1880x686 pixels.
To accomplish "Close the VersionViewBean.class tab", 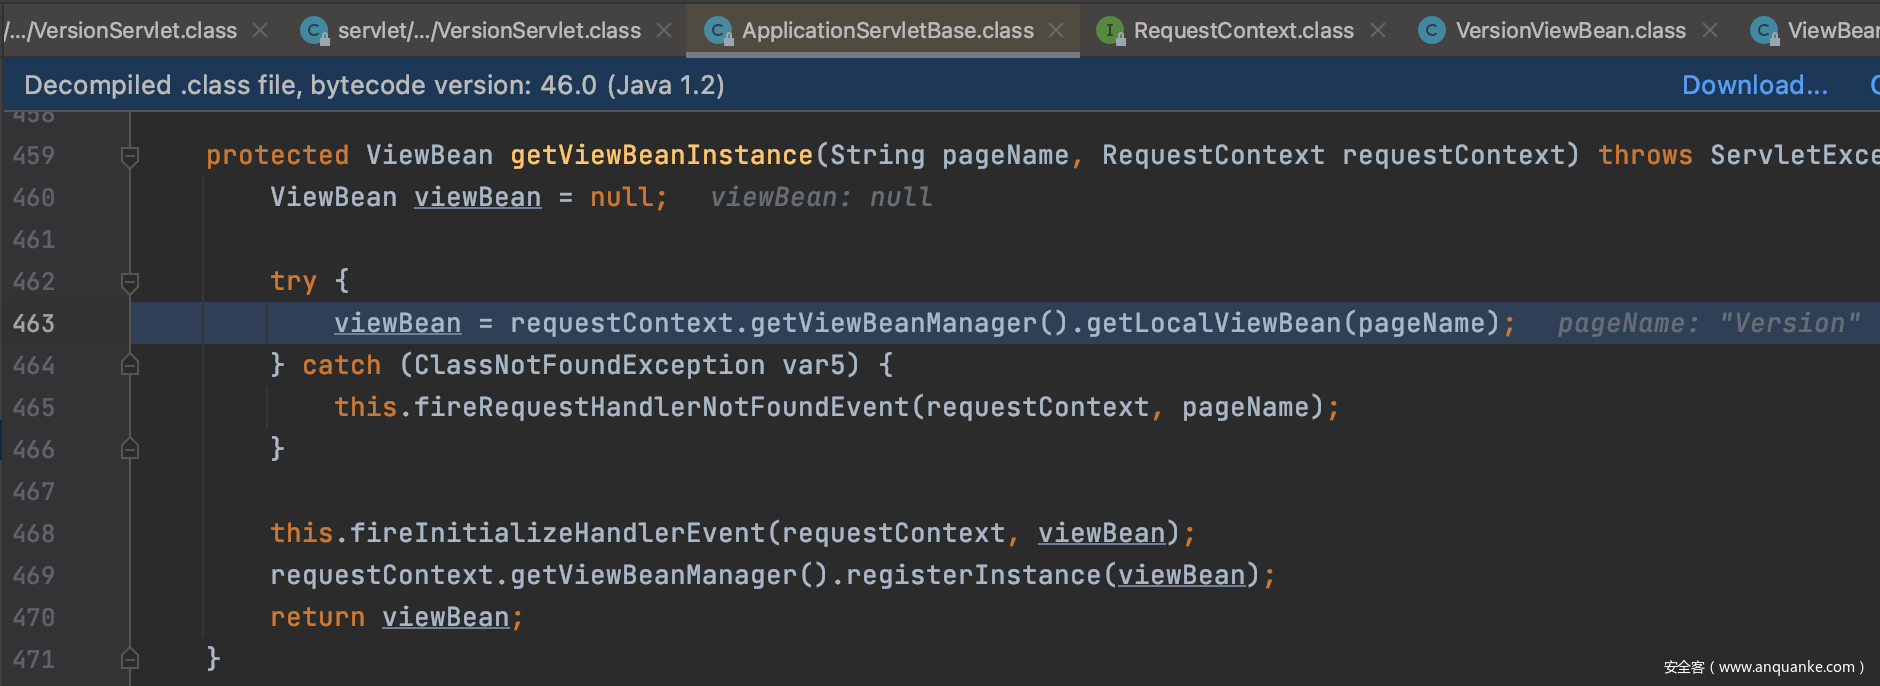I will pyautogui.click(x=1710, y=31).
